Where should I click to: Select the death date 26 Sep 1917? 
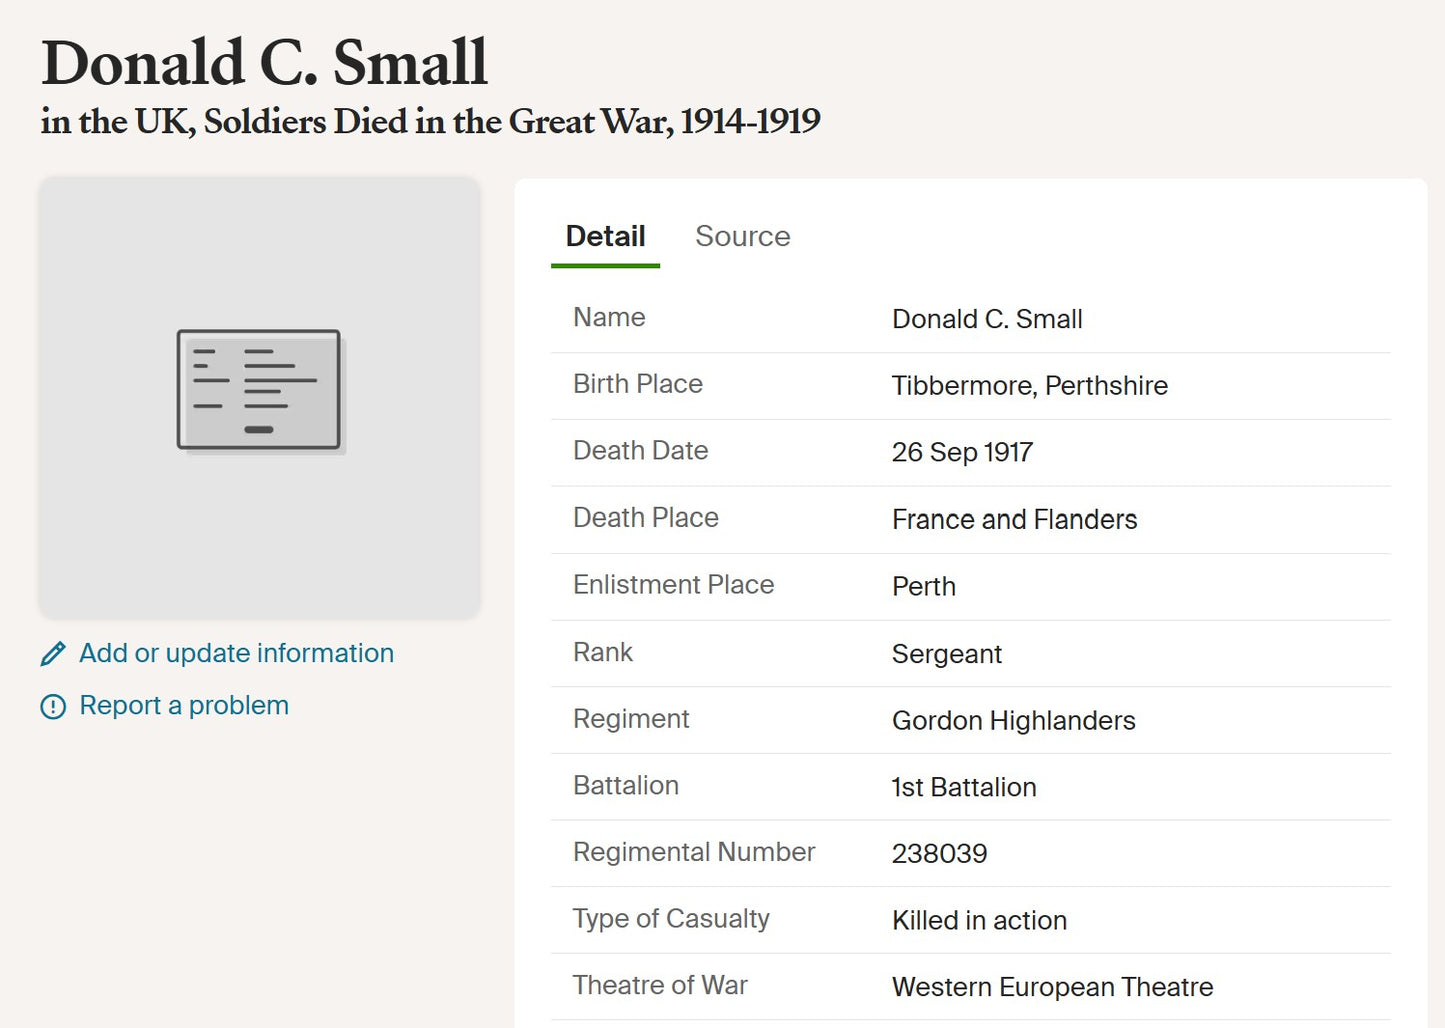click(x=961, y=452)
